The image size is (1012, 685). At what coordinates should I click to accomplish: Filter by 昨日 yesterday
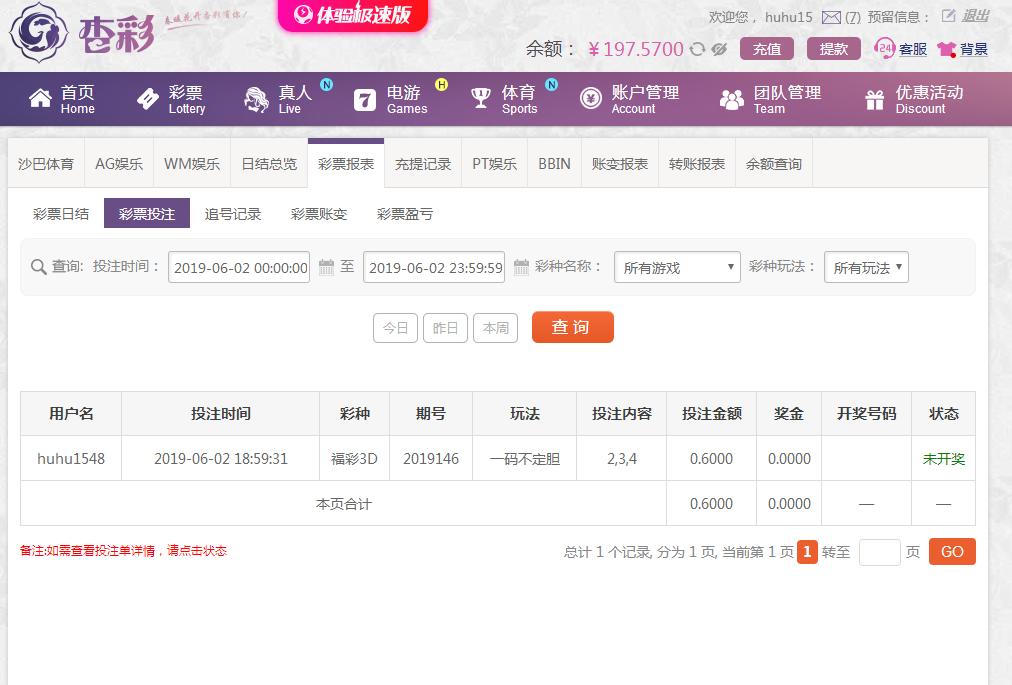coord(445,328)
